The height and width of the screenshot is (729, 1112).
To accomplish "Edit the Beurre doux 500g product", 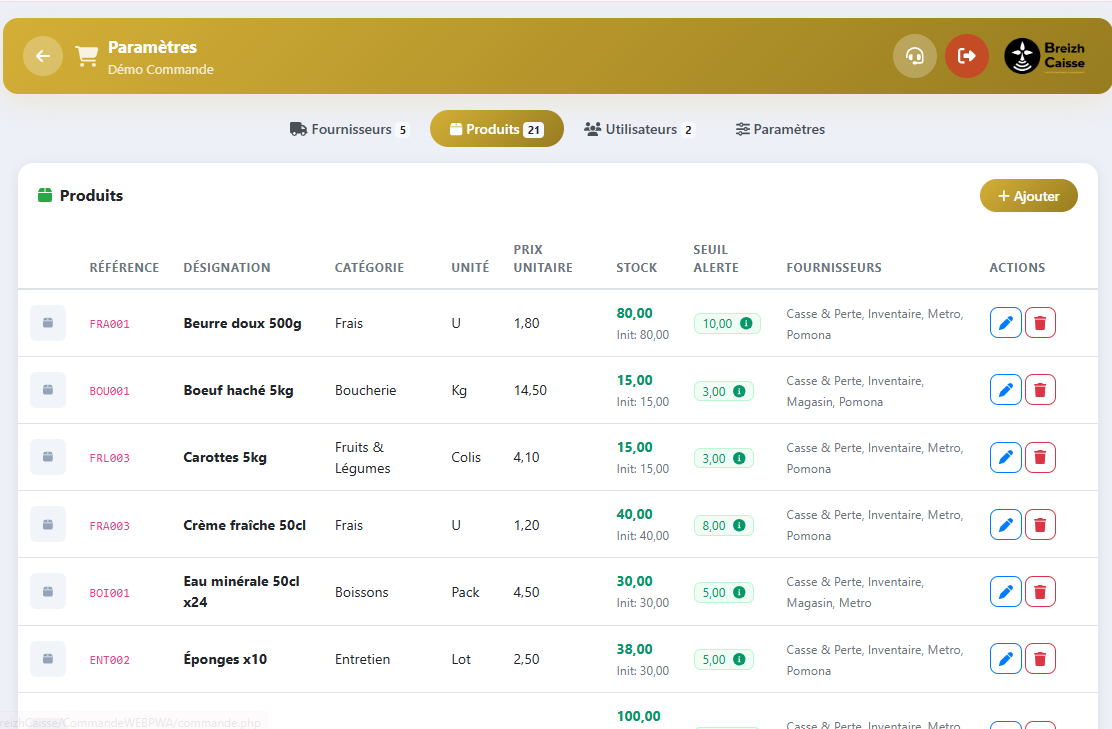I will pyautogui.click(x=1005, y=323).
